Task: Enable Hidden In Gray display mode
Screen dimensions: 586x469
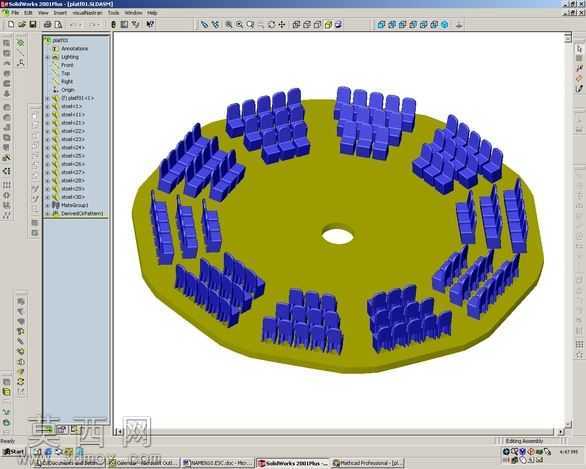Action: pyautogui.click(x=307, y=25)
